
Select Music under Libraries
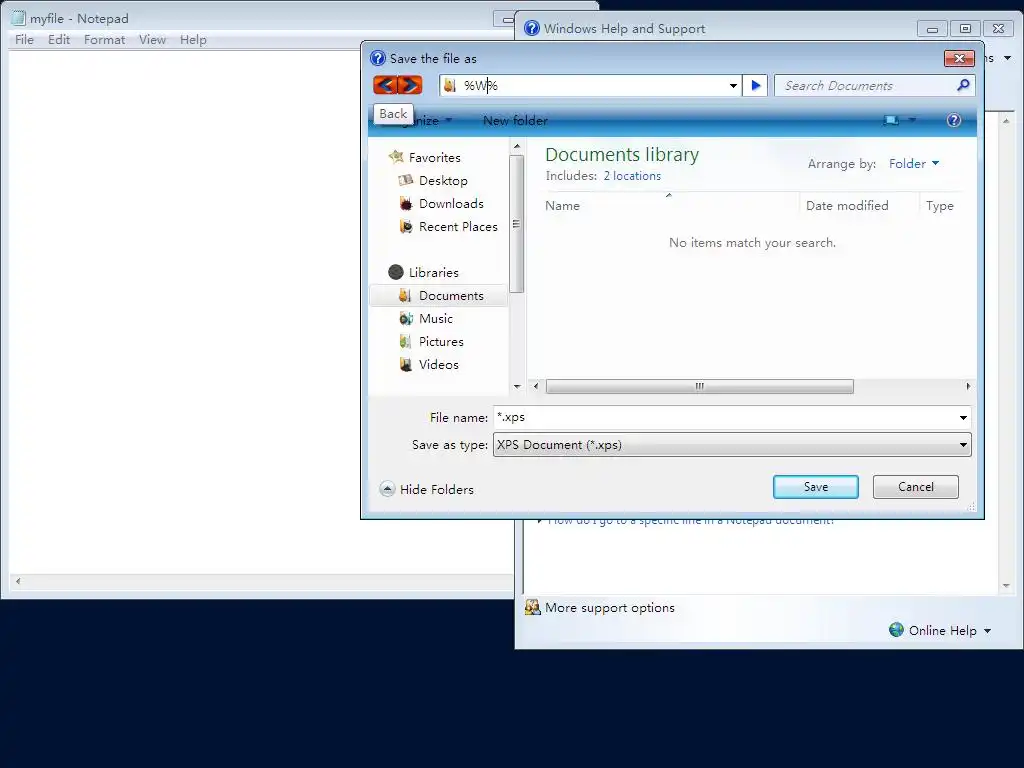436,318
